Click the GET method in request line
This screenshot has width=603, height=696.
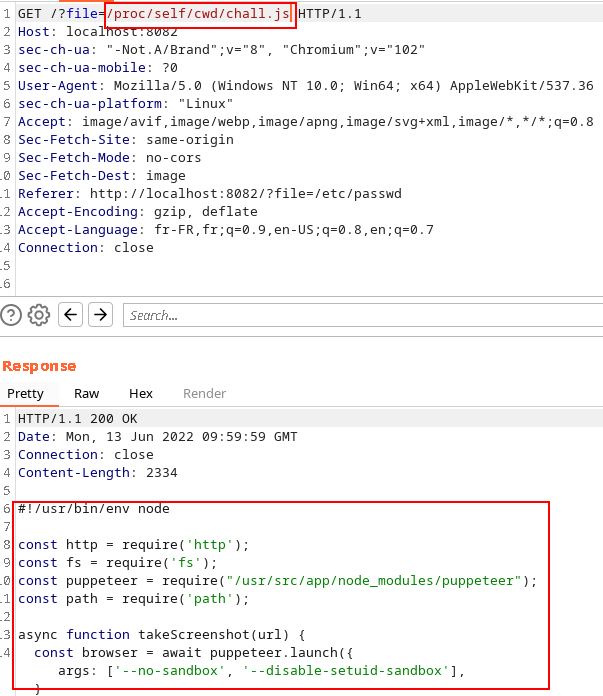[30, 14]
